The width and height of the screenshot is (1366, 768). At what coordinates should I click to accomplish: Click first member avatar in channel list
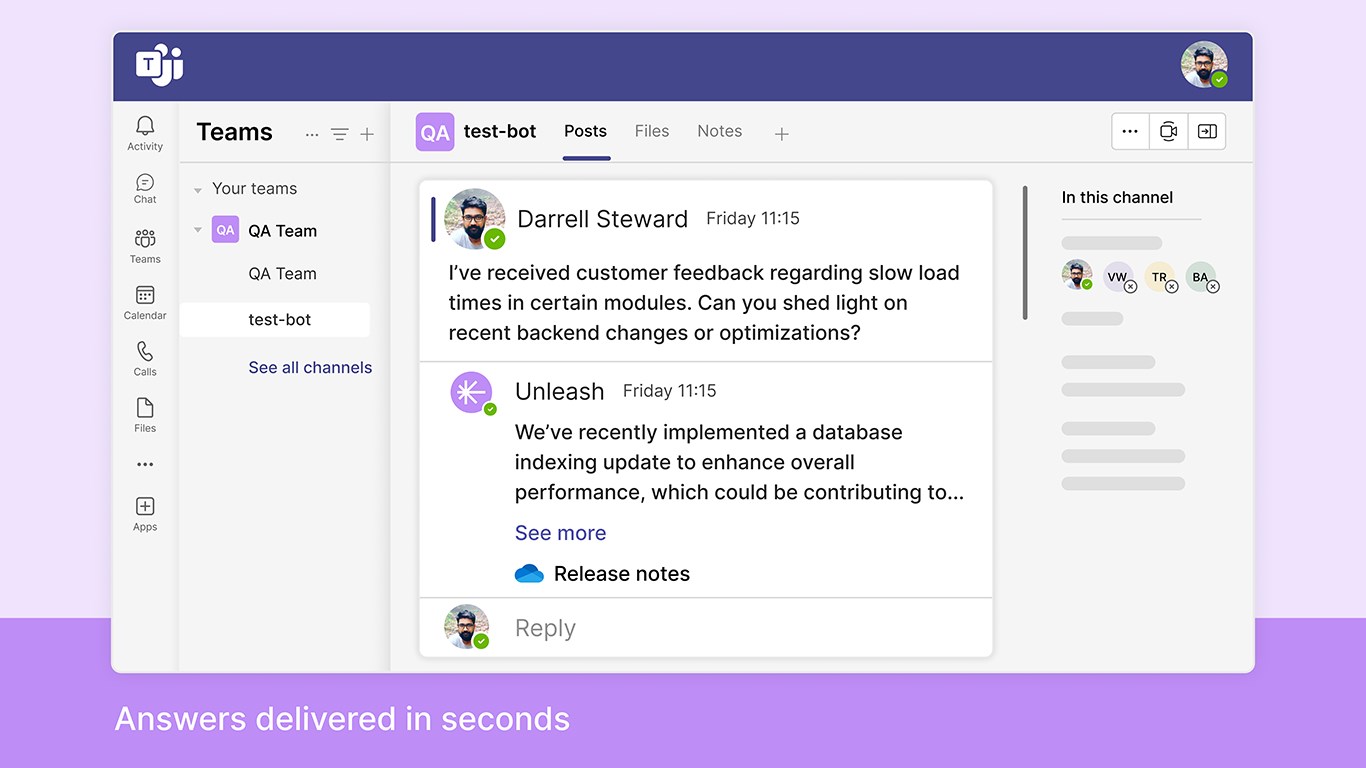1077,275
